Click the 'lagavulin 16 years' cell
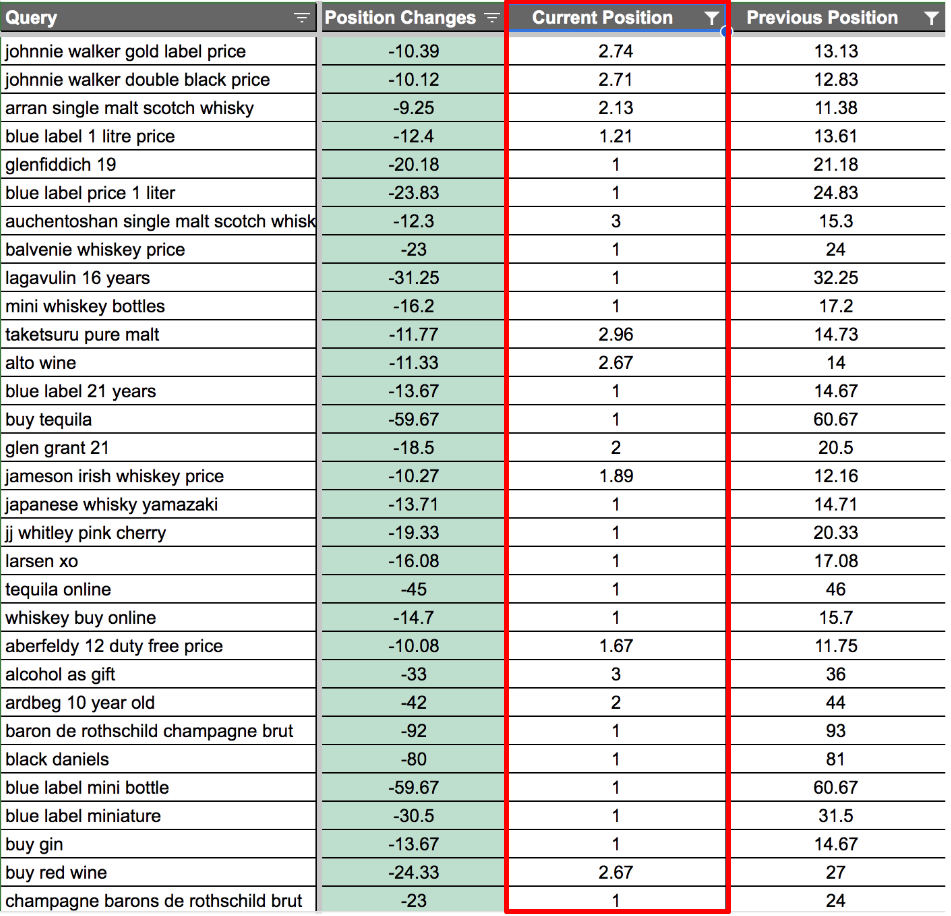The height and width of the screenshot is (916, 951). click(x=159, y=278)
